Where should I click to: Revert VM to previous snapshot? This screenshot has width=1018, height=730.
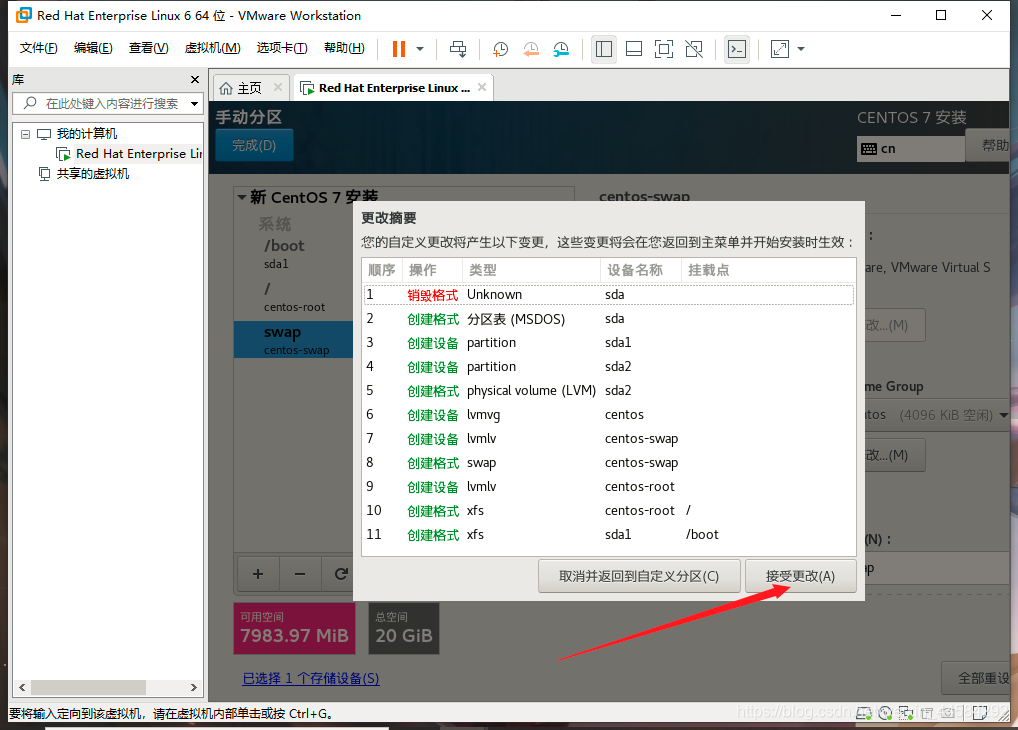click(531, 49)
